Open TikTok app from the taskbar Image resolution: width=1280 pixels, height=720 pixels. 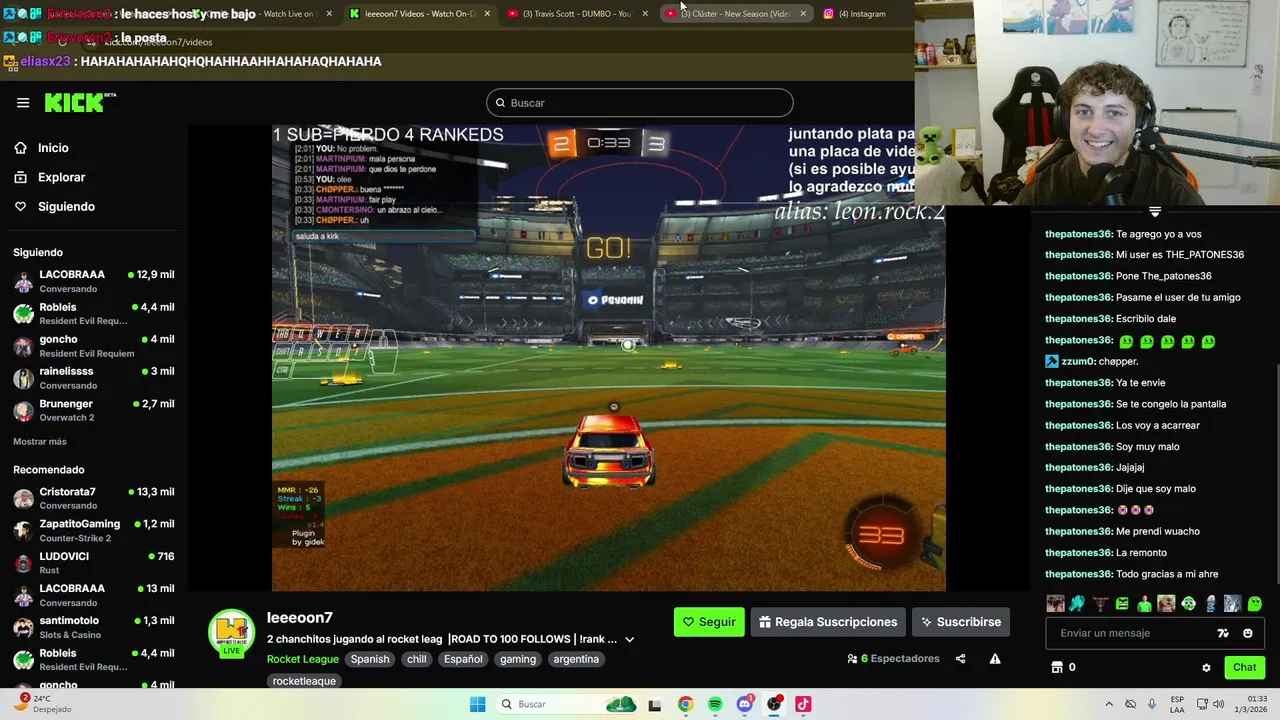803,704
